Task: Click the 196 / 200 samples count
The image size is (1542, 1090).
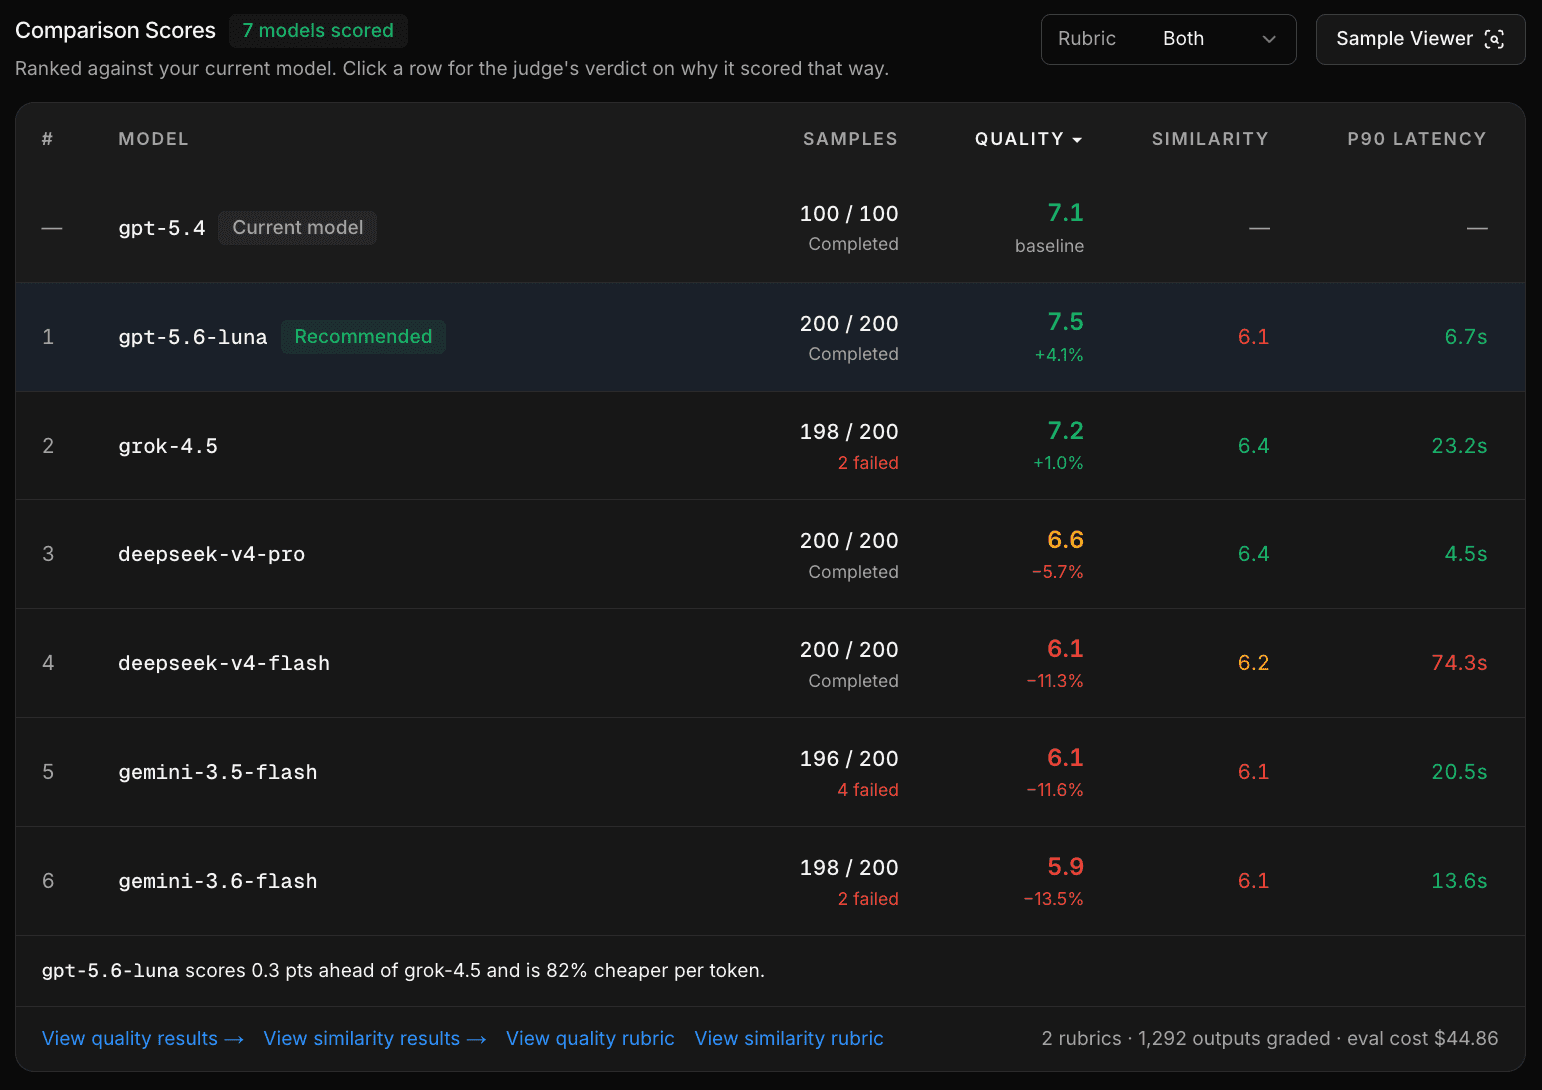Action: click(849, 759)
